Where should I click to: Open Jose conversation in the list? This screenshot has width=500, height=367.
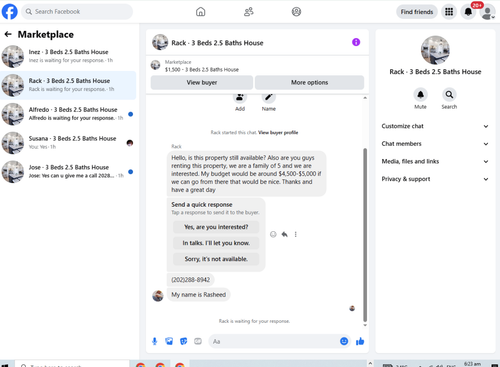[68, 172]
